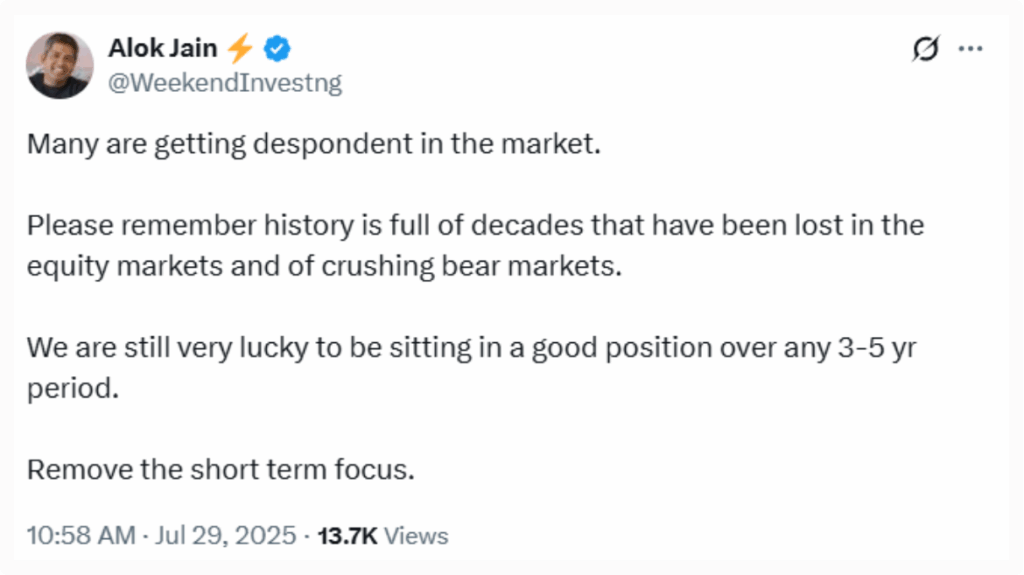Screen dimensions: 1024x575
Task: Click the Grok explain-post icon
Action: [x=925, y=48]
